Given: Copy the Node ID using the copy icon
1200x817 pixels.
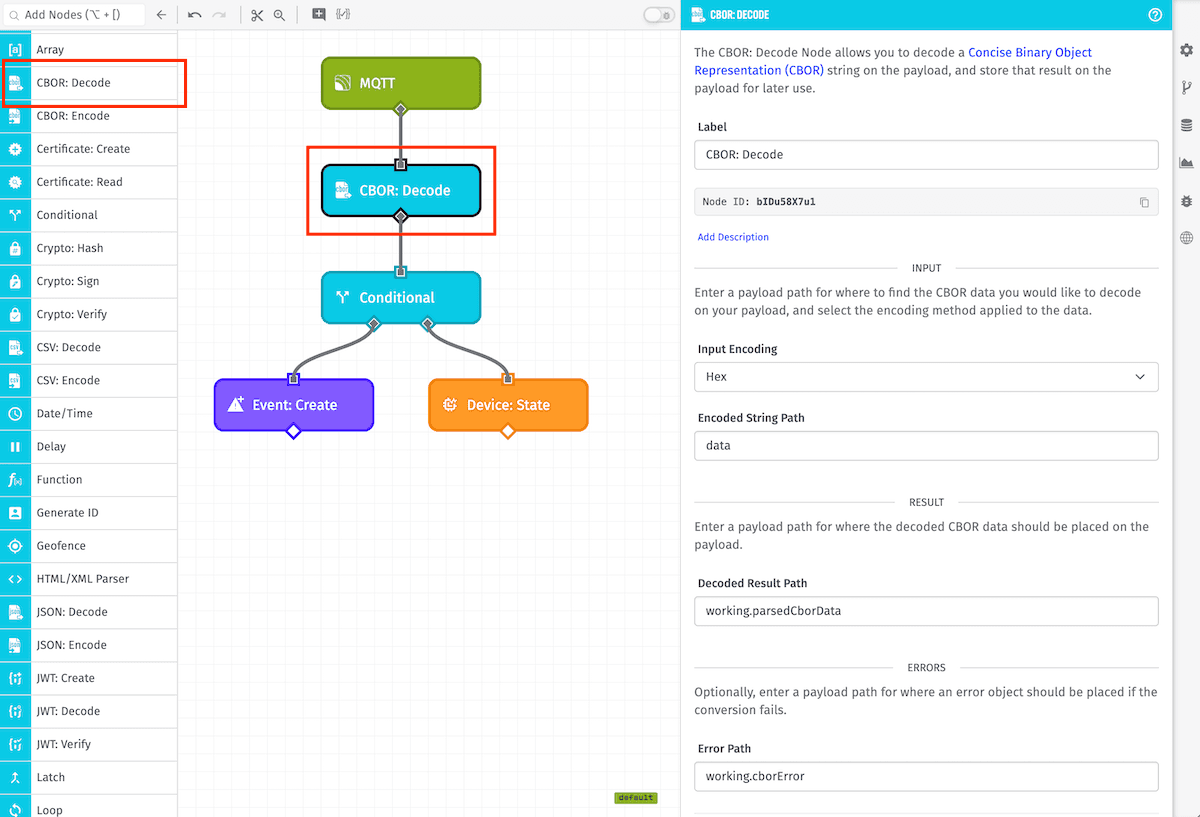Looking at the screenshot, I should click(1144, 201).
